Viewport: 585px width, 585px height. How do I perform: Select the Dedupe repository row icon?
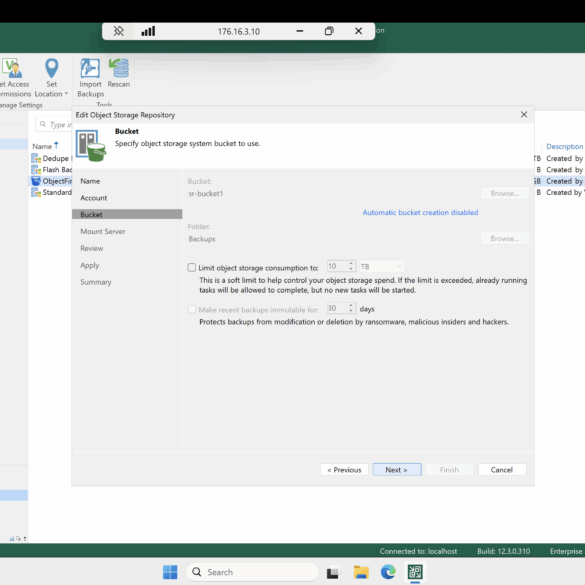tap(36, 159)
